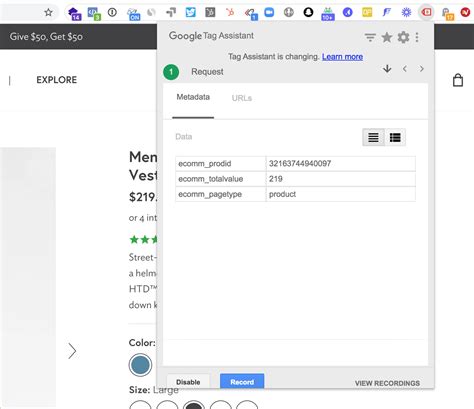
Task: Open VIEW RECORDINGS
Action: (x=387, y=383)
